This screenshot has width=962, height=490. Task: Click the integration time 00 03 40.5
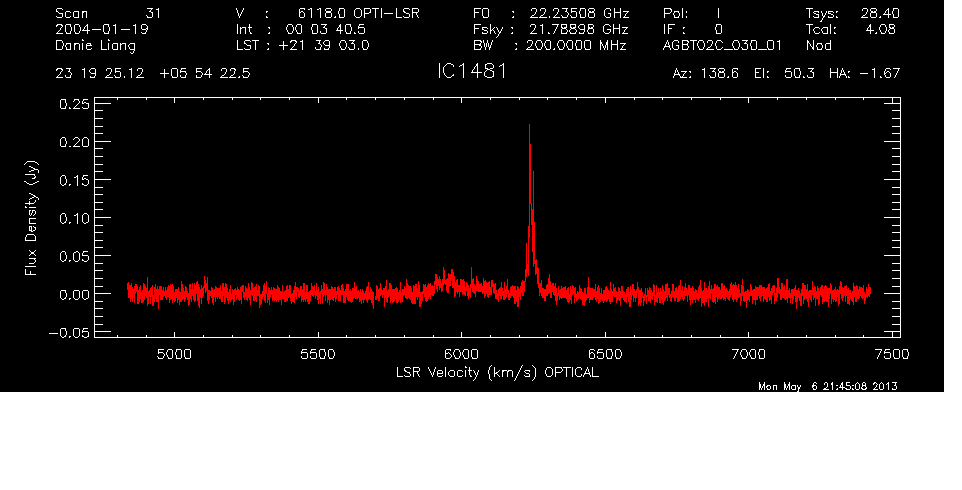point(325,29)
